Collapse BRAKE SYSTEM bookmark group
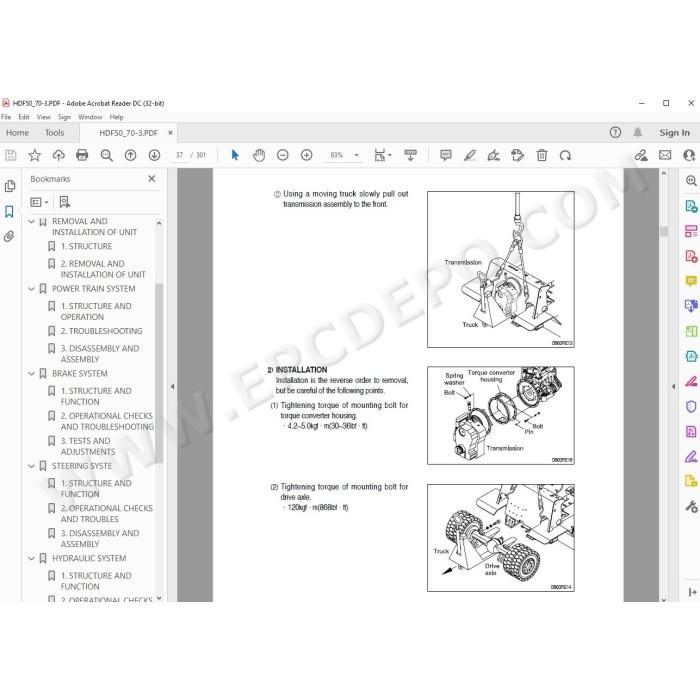Viewport: 700px width, 700px height. click(31, 374)
